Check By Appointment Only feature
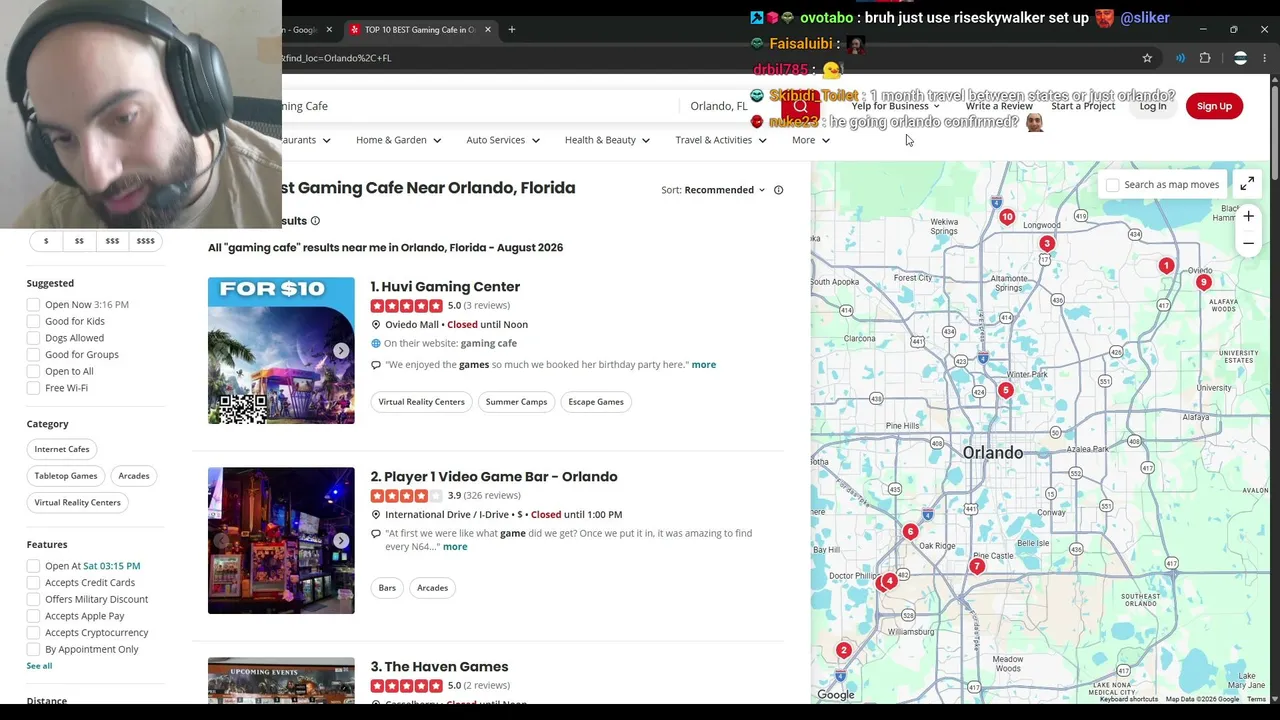This screenshot has height=720, width=1280. coord(33,649)
